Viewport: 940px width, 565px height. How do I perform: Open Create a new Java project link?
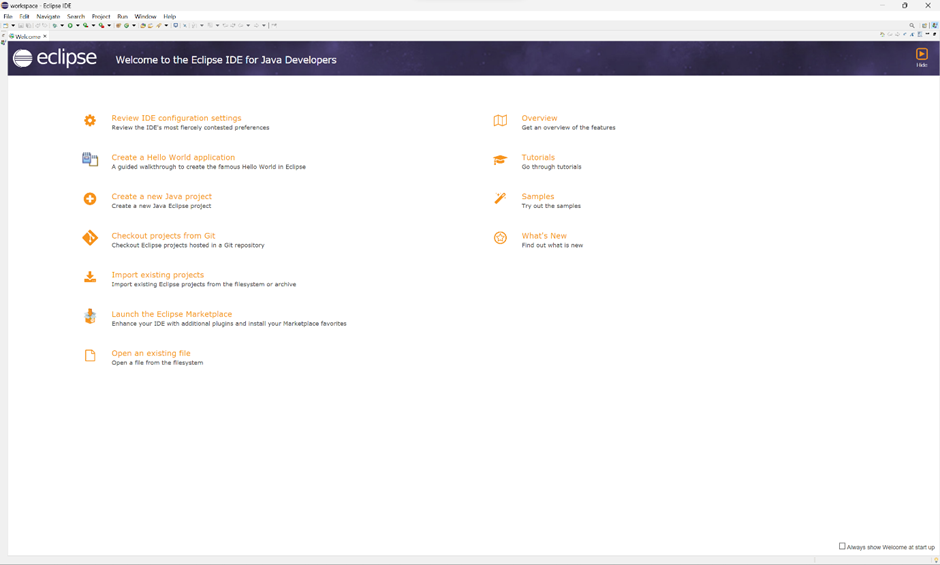coord(161,196)
